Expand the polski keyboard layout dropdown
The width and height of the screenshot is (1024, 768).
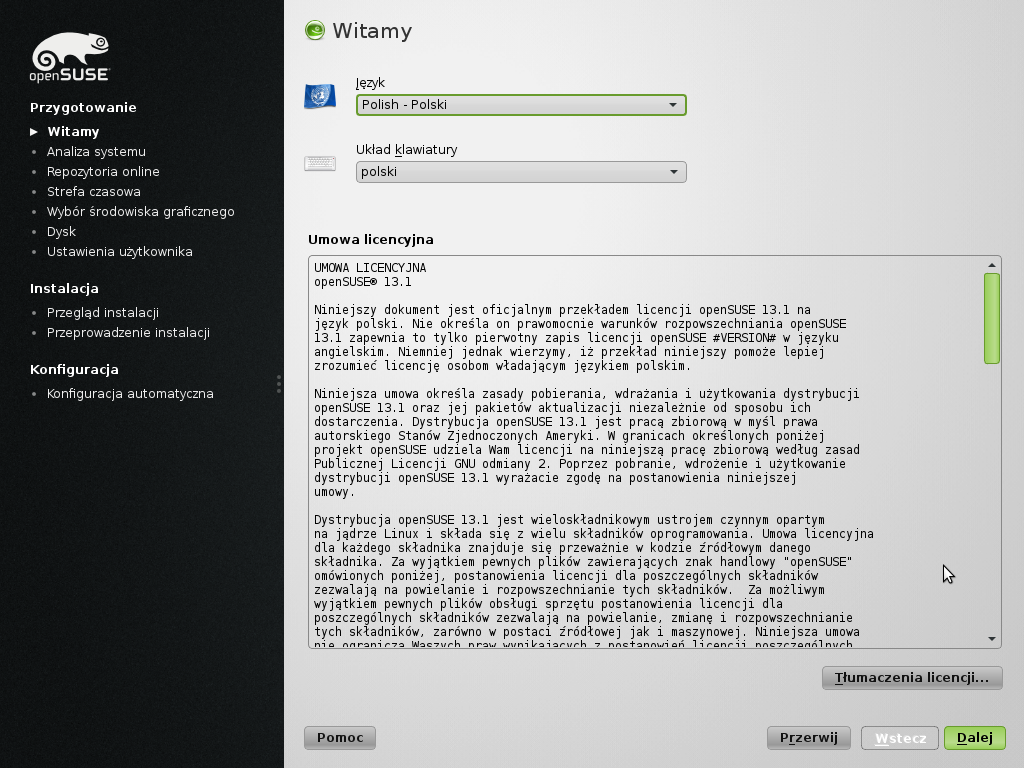pyautogui.click(x=521, y=172)
